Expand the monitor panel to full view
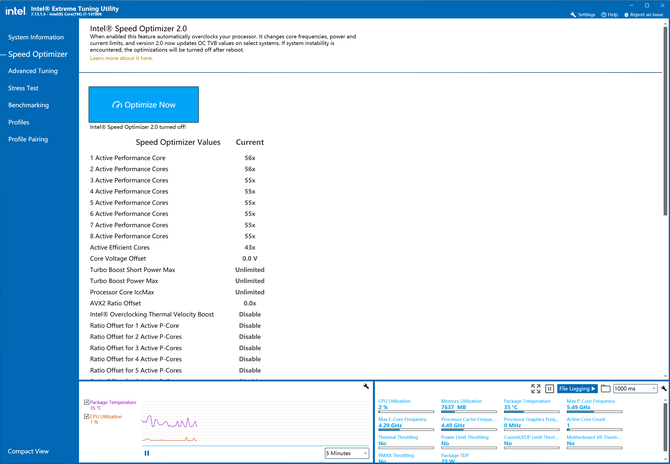 pyautogui.click(x=535, y=388)
